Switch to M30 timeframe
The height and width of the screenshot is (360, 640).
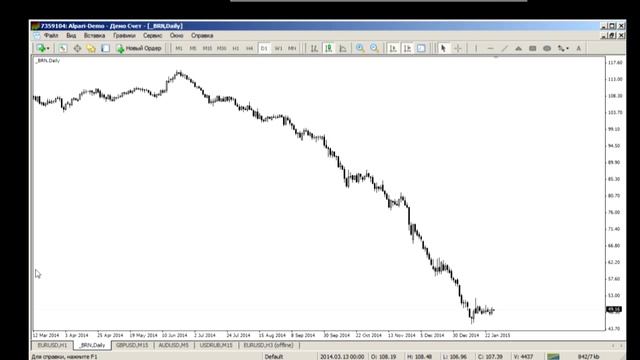[x=222, y=48]
